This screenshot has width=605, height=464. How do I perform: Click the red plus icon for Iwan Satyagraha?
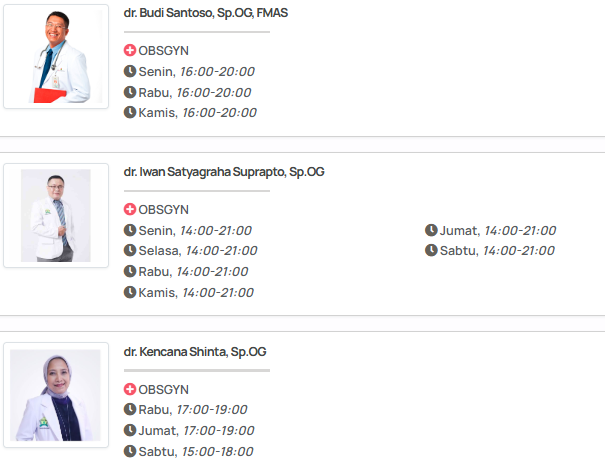pyautogui.click(x=130, y=209)
